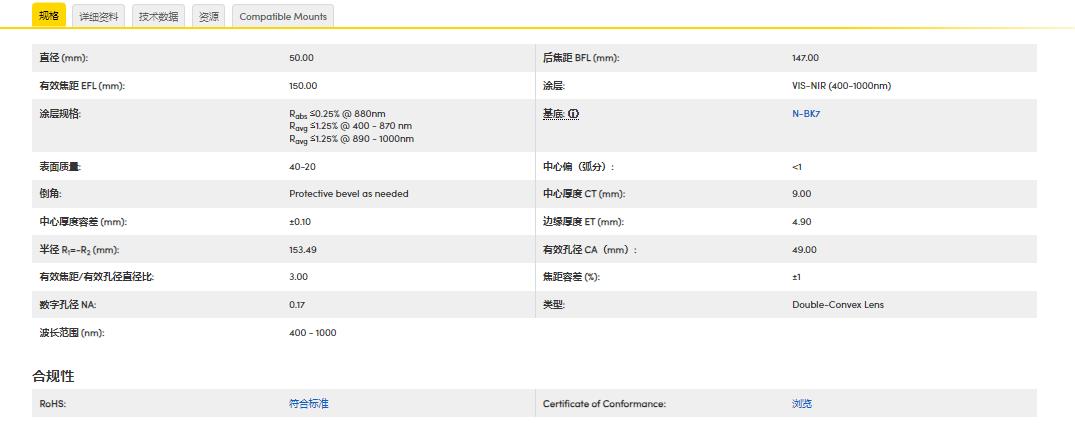Open the 详细资料 tab
This screenshot has width=1075, height=442.
(99, 16)
